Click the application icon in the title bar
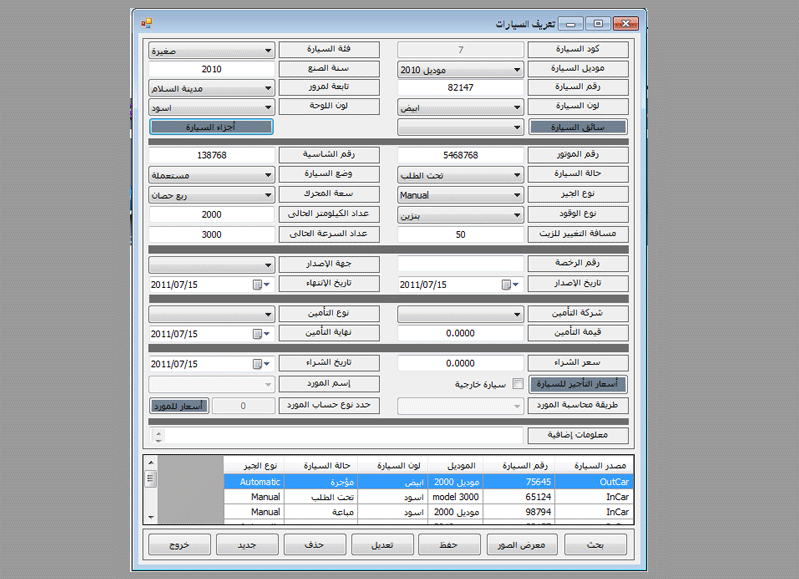 pyautogui.click(x=147, y=23)
